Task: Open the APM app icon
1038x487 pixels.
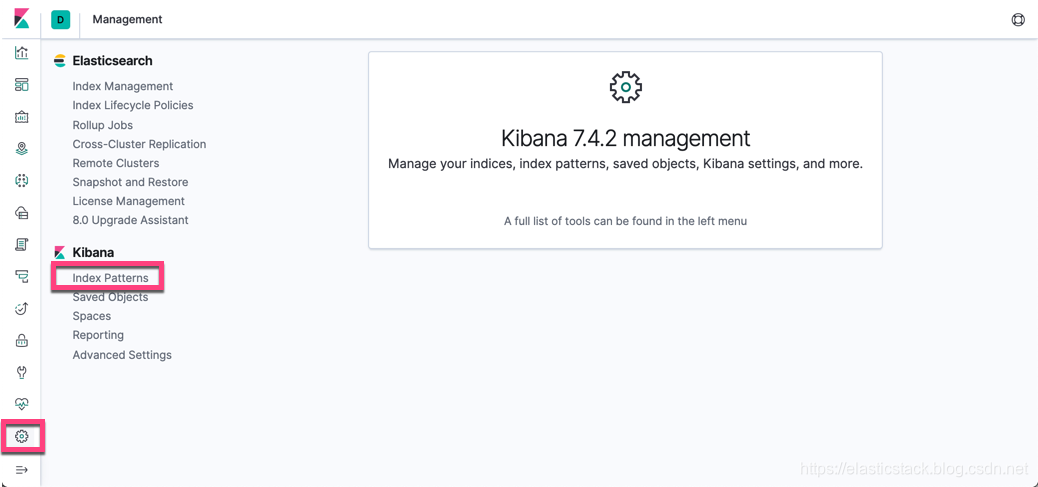Action: point(22,276)
